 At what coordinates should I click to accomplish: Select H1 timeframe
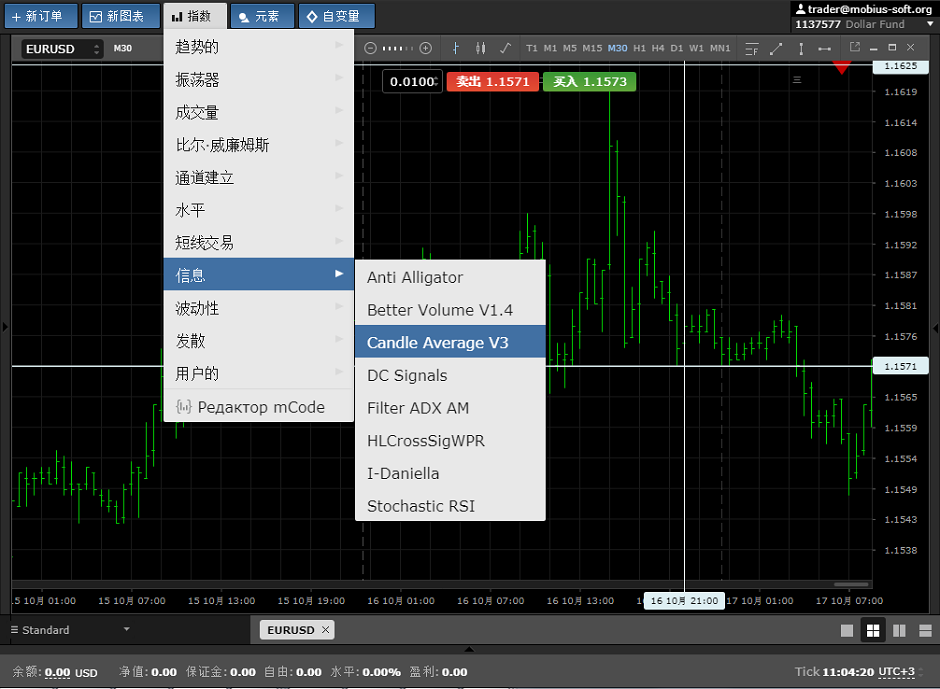(640, 49)
